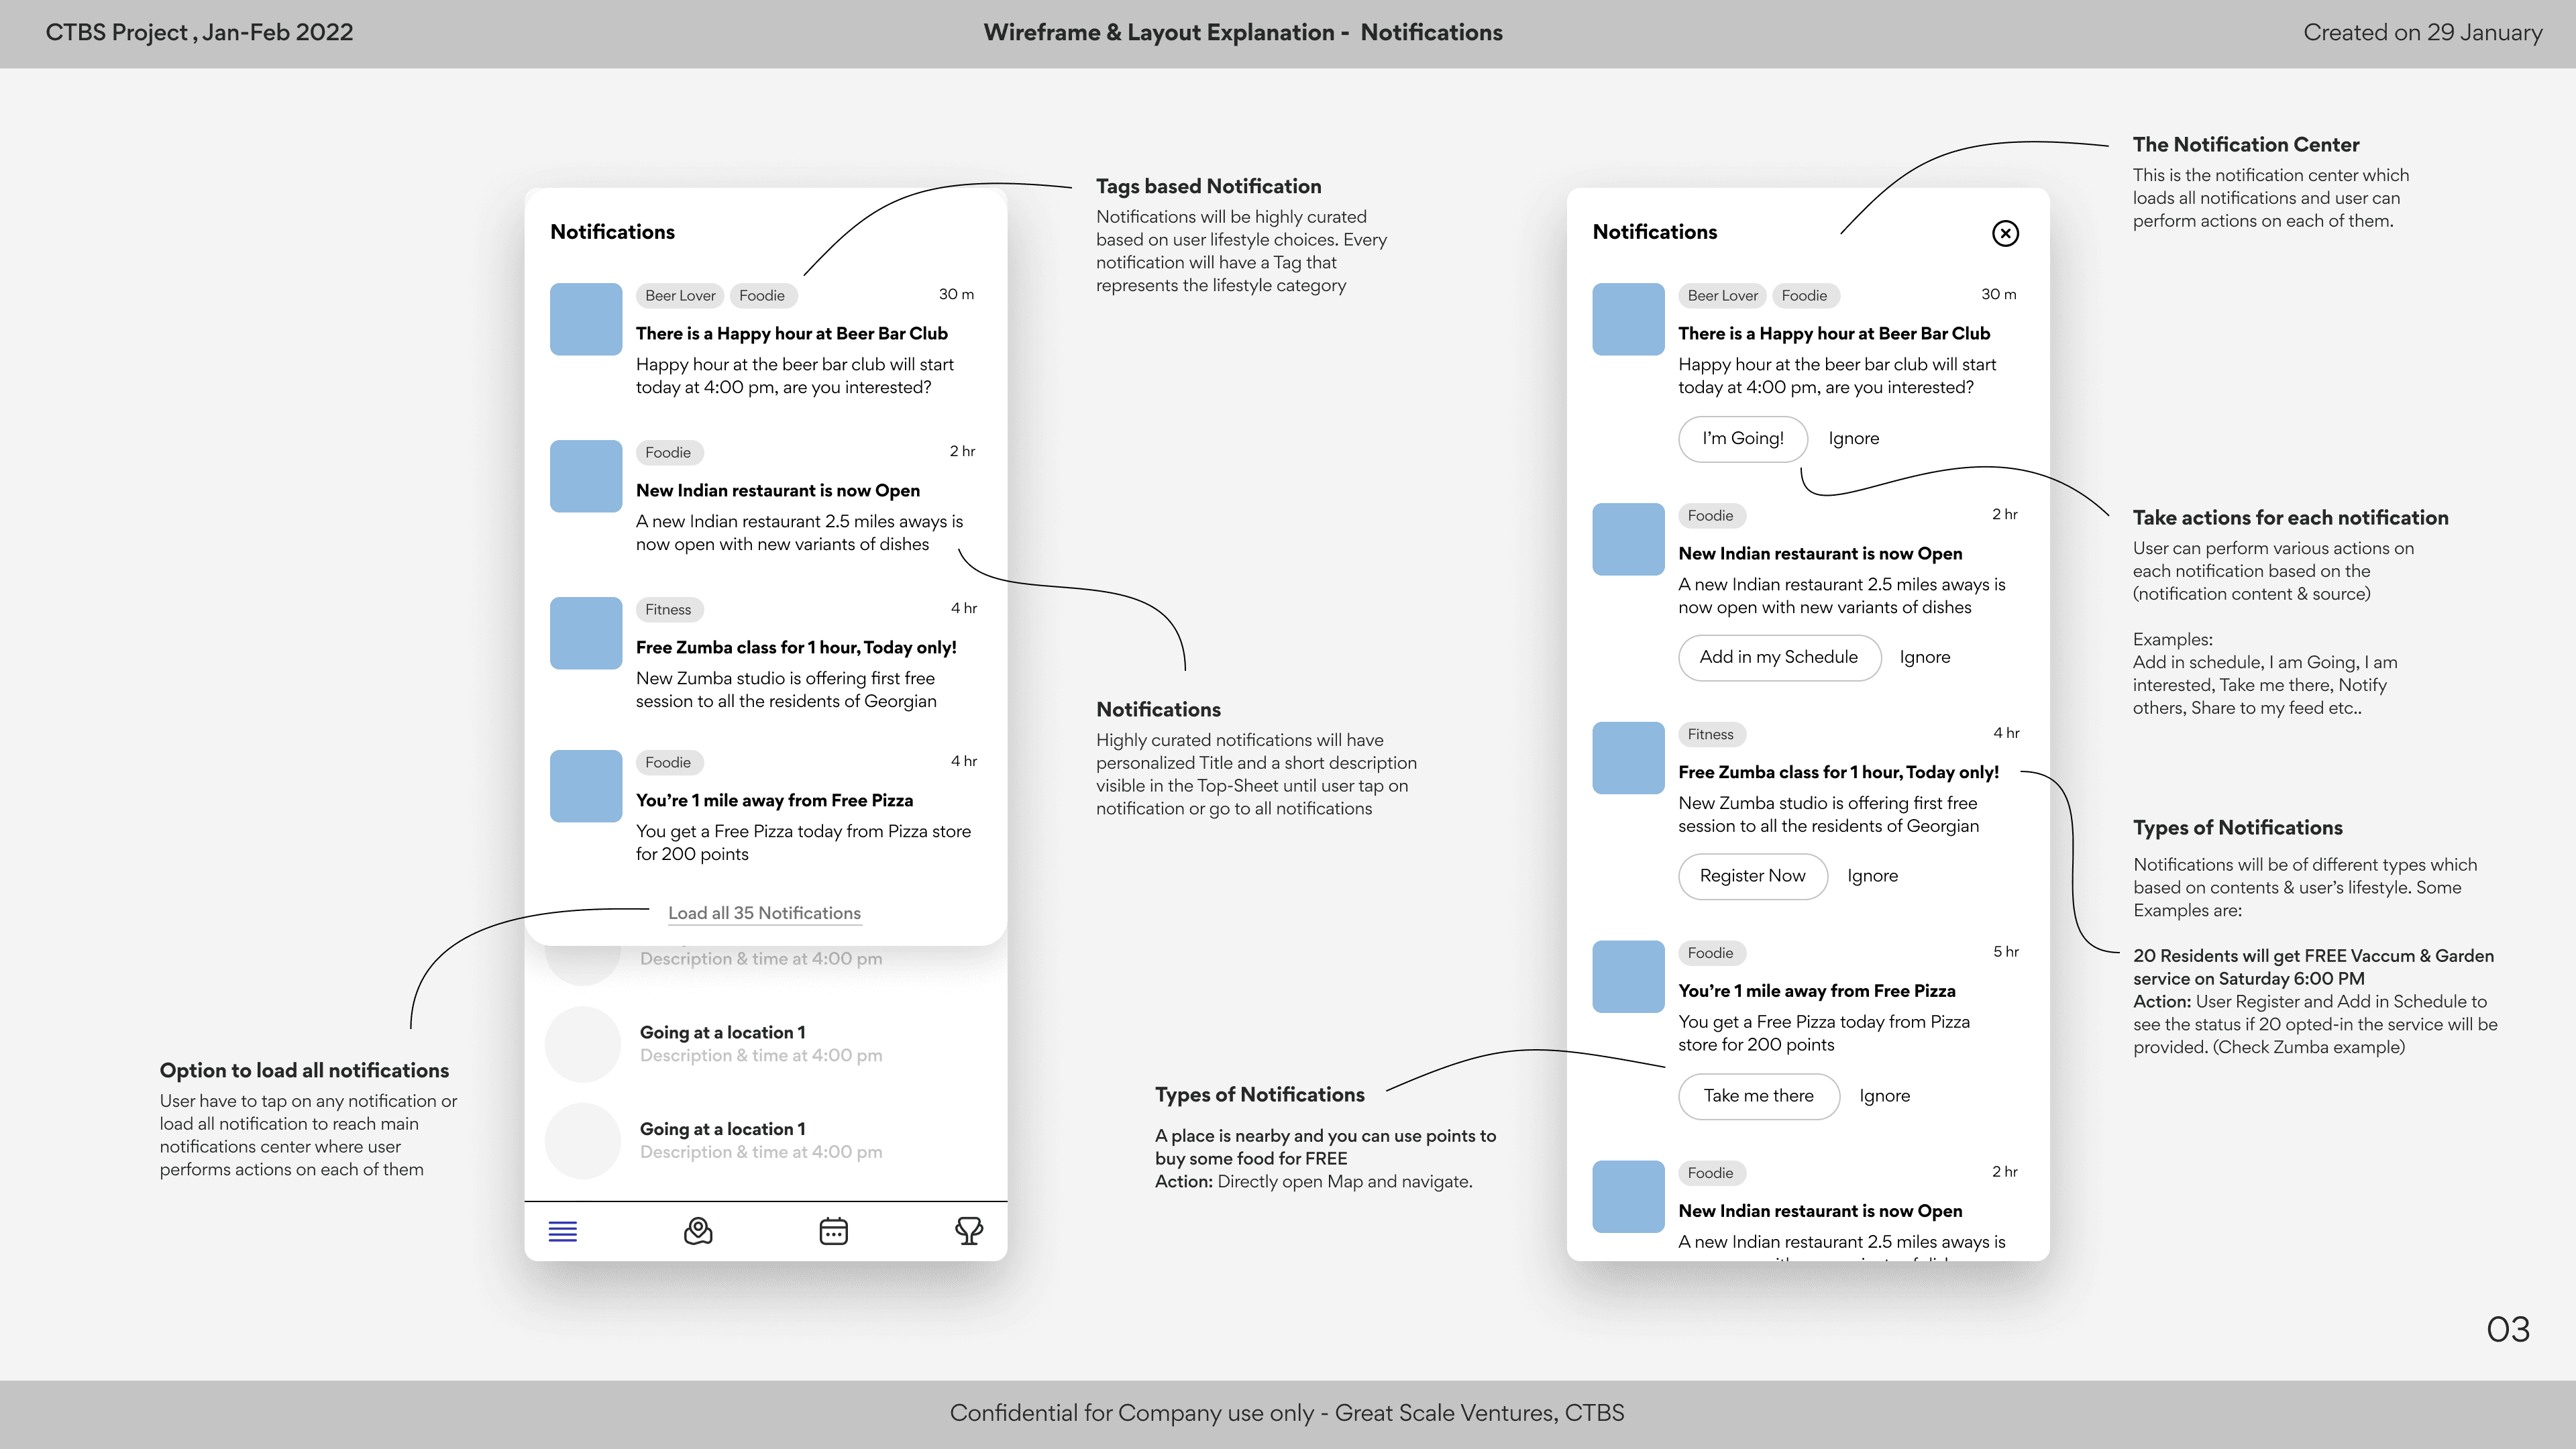Select last Going at a location 1 item
2576x1449 pixels.
[x=722, y=1129]
